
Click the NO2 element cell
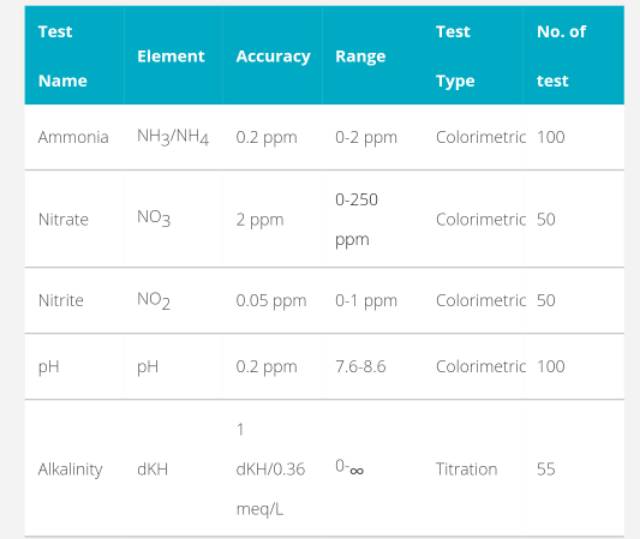(x=154, y=300)
